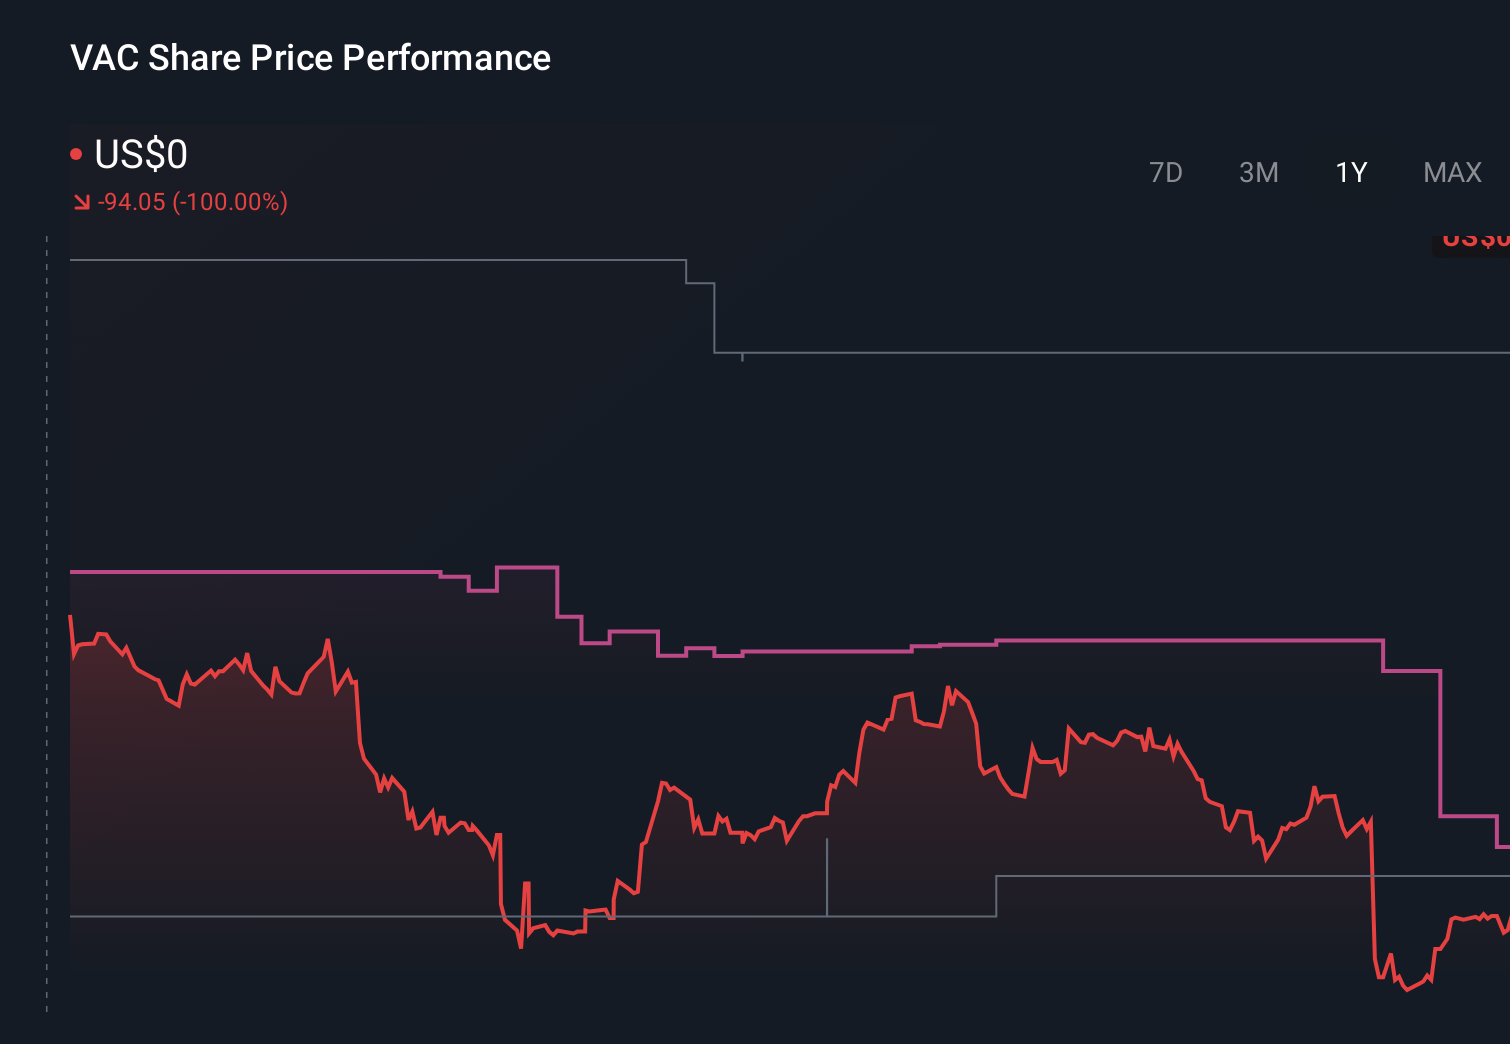
Task: Toggle the VAC series via its legend dot
Action: (76, 152)
